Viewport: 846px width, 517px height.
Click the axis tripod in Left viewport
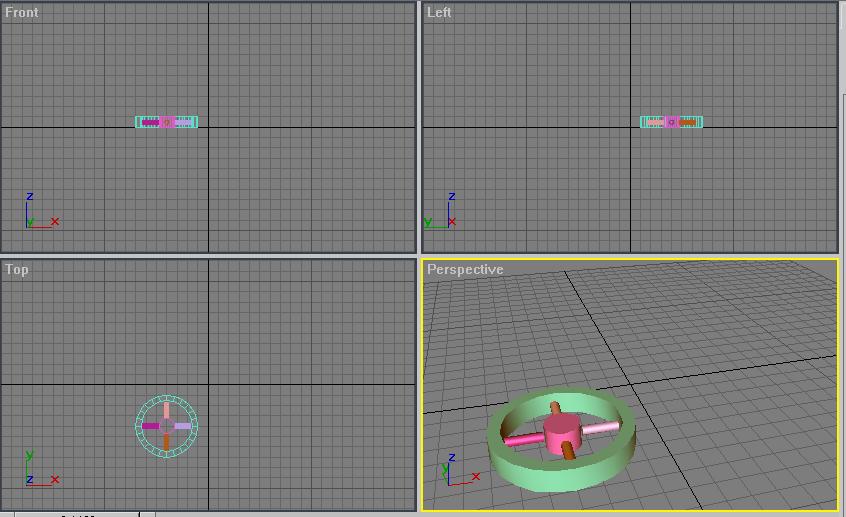click(440, 215)
